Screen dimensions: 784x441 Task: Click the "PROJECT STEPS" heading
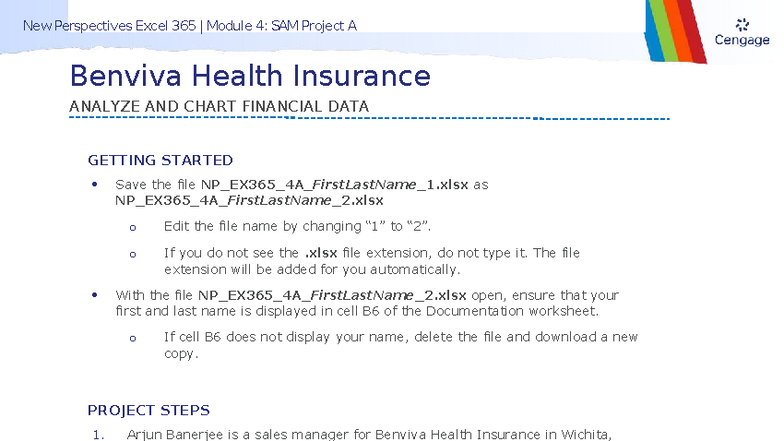pyautogui.click(x=148, y=410)
